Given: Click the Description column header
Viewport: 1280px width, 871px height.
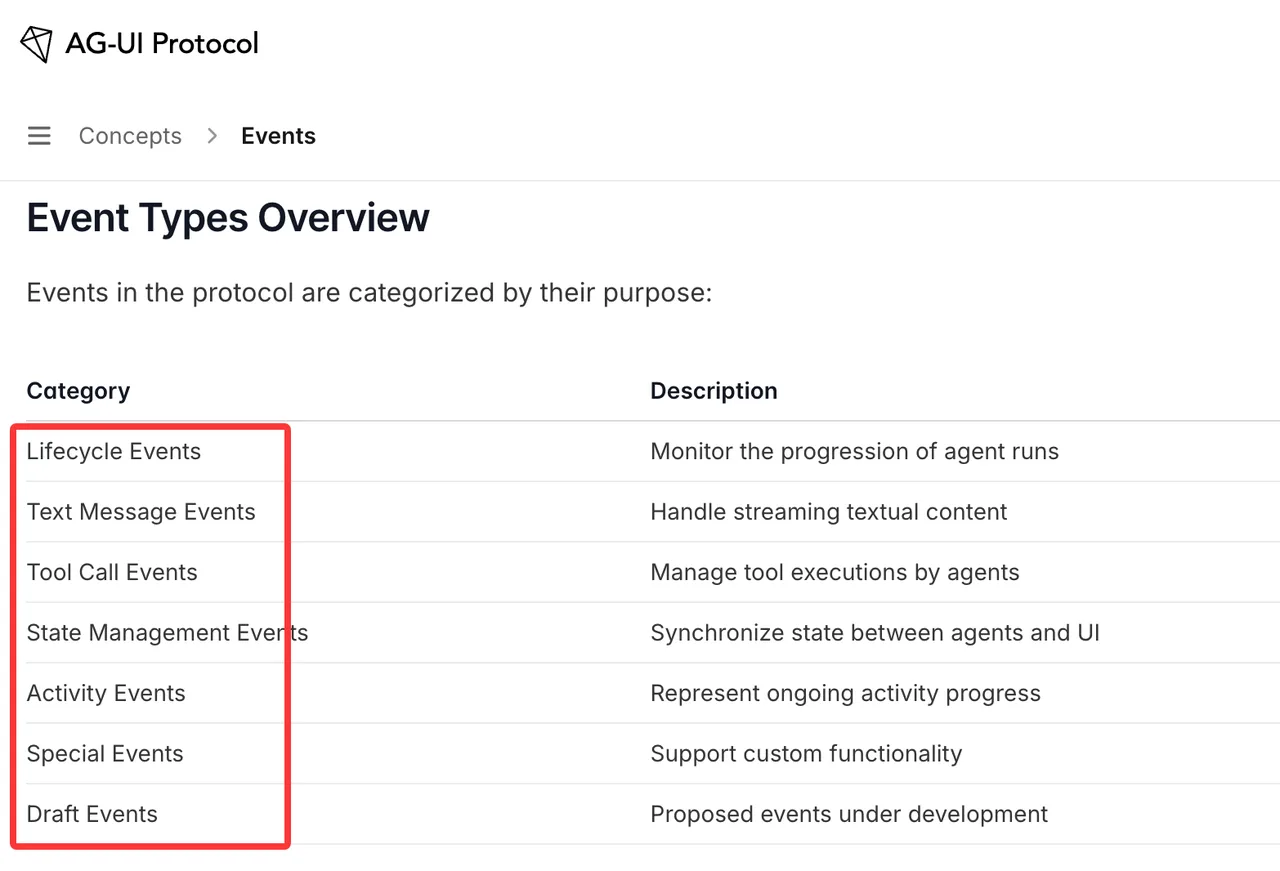Looking at the screenshot, I should [x=714, y=391].
